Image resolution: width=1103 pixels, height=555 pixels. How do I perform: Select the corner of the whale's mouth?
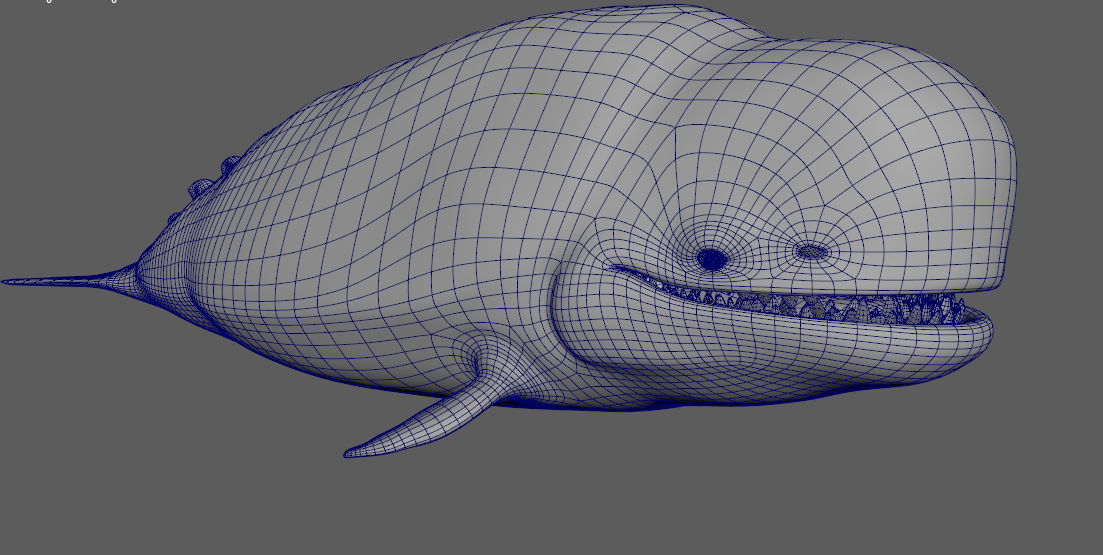click(615, 267)
